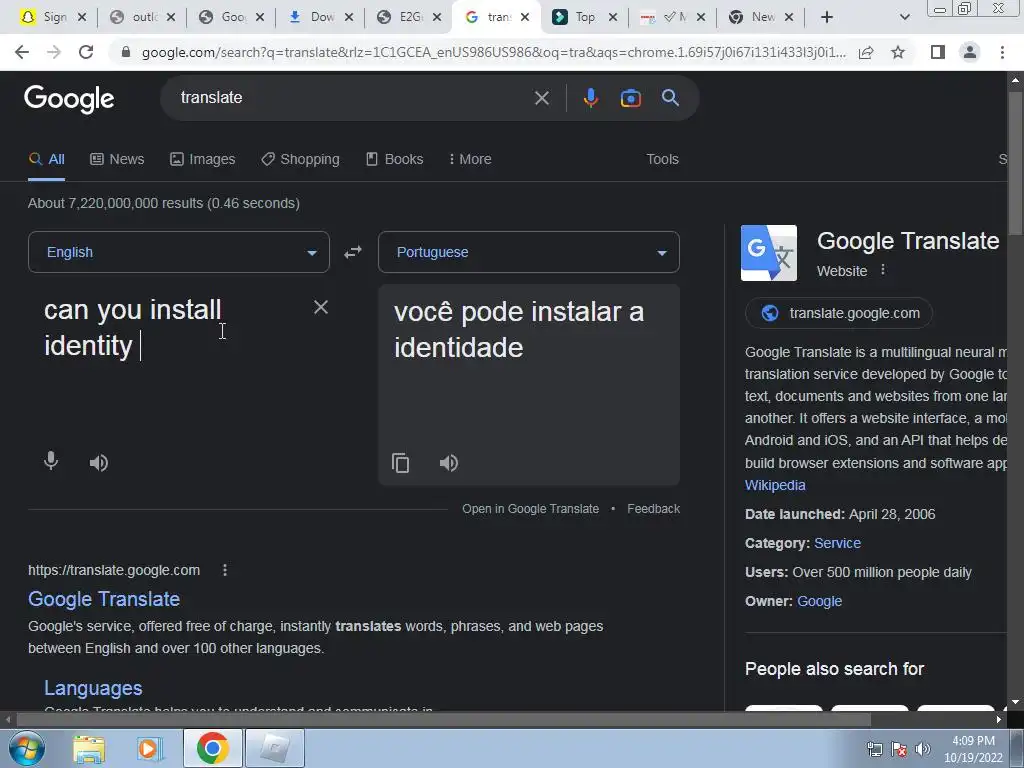Open Google Translate search result title

104,599
